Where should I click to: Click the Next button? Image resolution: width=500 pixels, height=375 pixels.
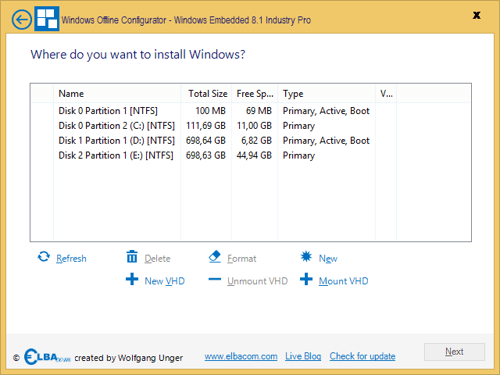click(x=454, y=352)
